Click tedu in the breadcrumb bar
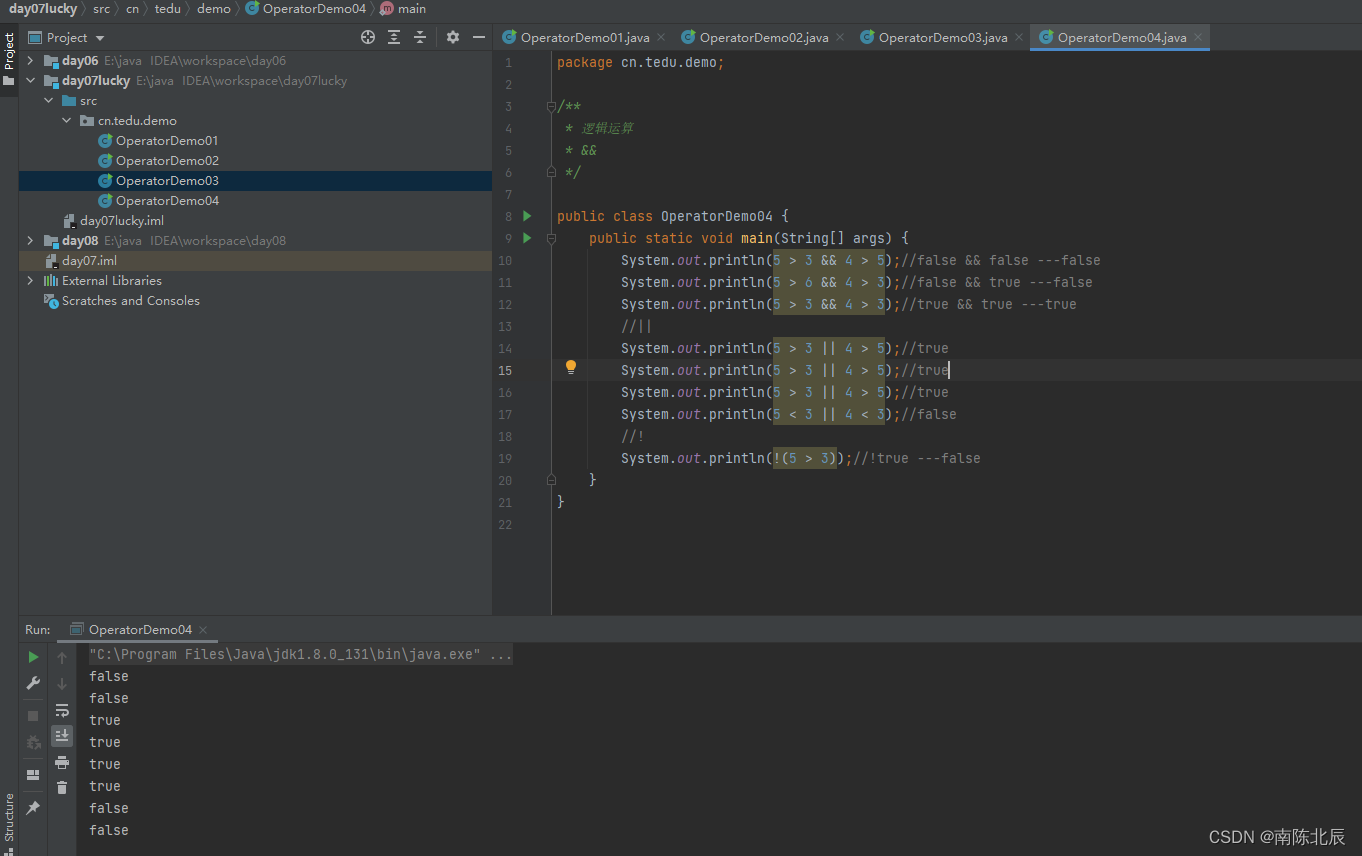The height and width of the screenshot is (856, 1362). click(x=168, y=9)
